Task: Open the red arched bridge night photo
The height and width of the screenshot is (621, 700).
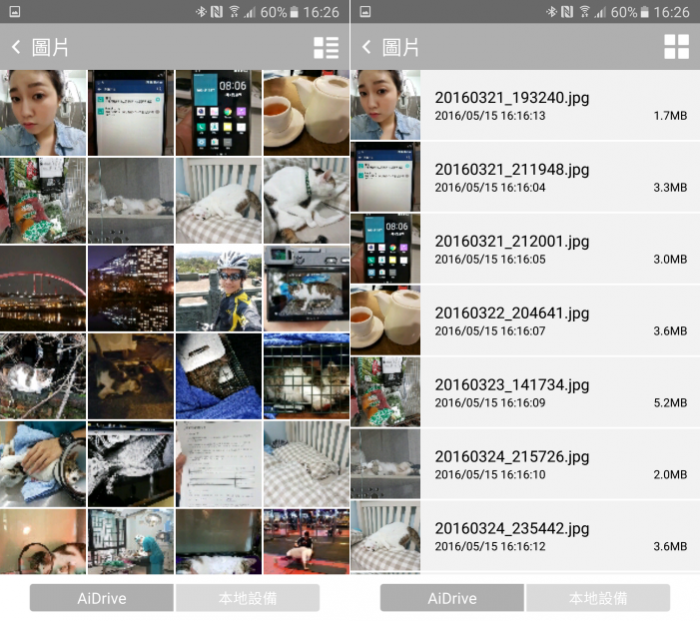Action: click(x=43, y=288)
